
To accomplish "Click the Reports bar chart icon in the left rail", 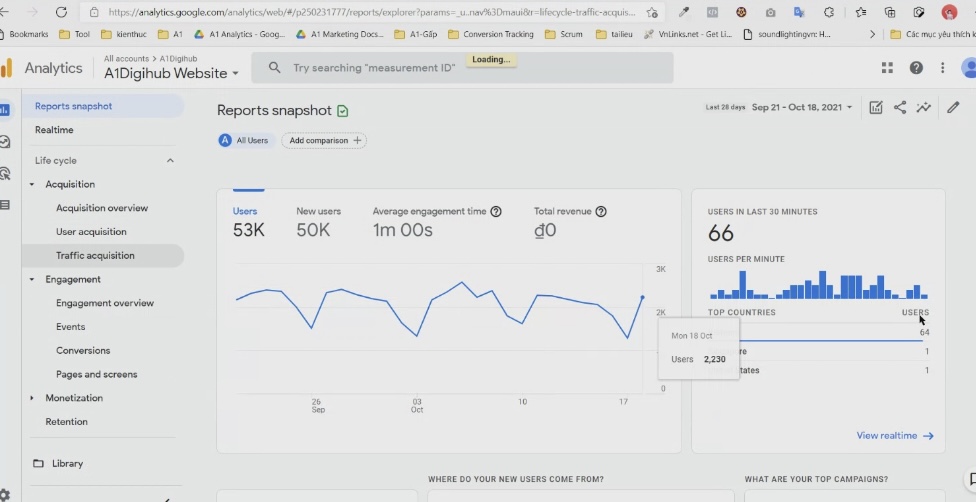I will click(5, 110).
